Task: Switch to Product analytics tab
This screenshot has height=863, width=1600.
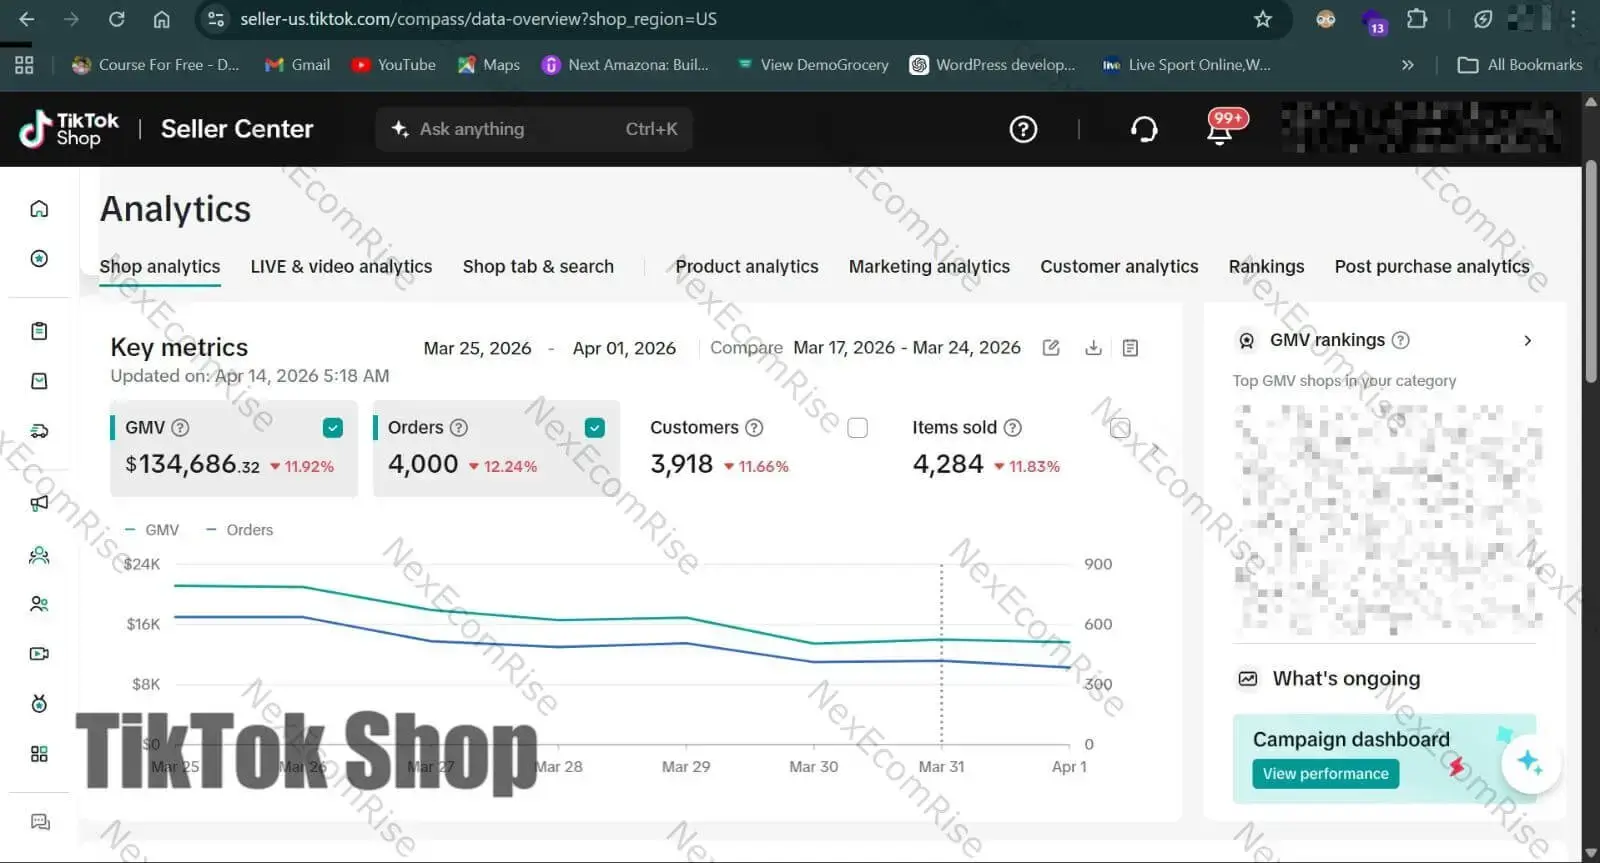Action: (747, 267)
